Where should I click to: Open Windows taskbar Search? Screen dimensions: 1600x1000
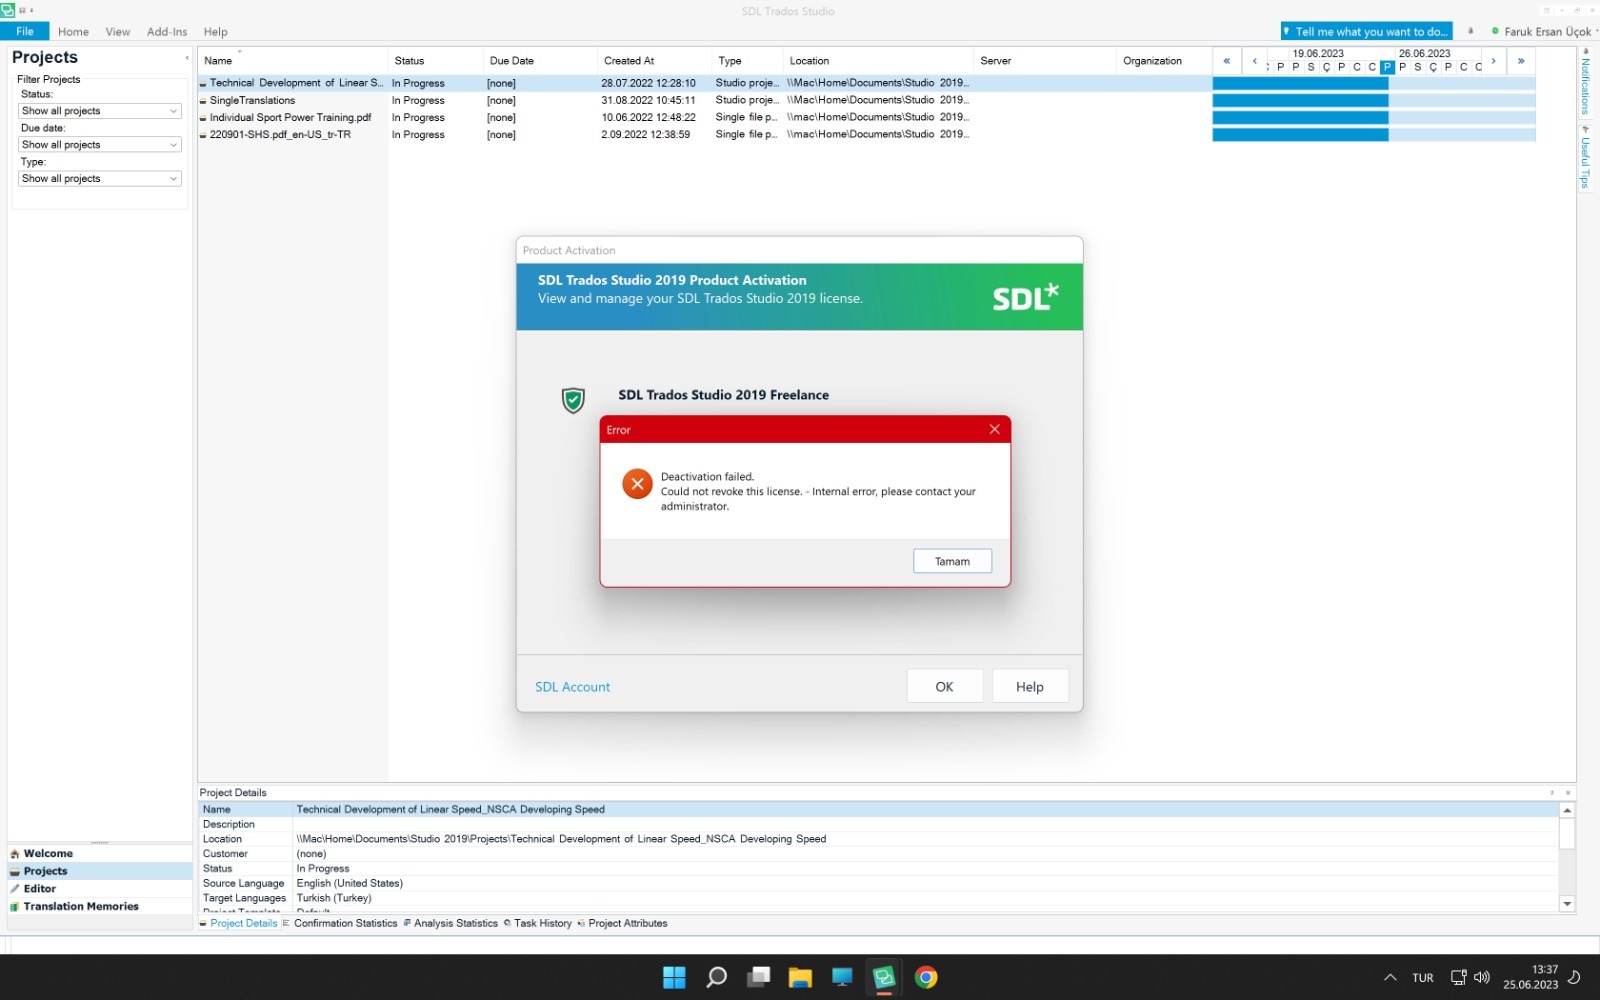[x=716, y=977]
